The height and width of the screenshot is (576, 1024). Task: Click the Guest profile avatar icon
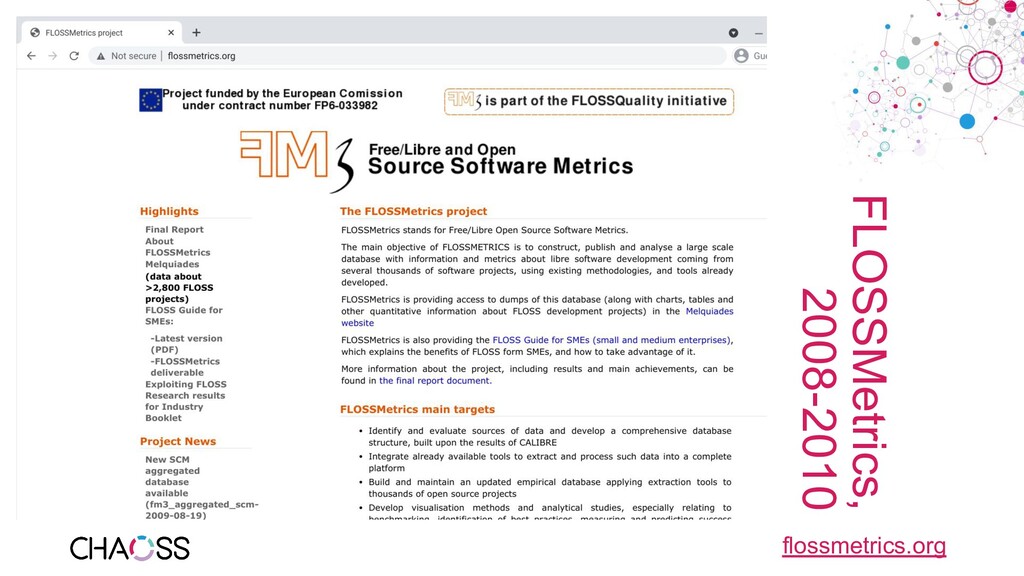point(741,56)
